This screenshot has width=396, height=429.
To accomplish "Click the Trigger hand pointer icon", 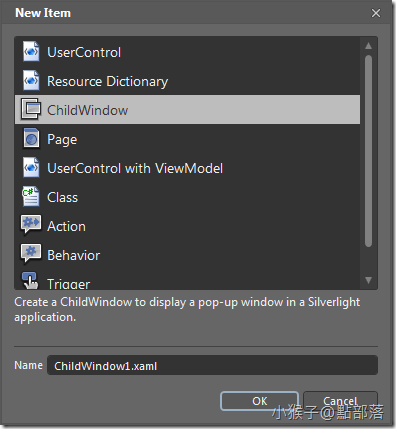I will tap(30, 281).
